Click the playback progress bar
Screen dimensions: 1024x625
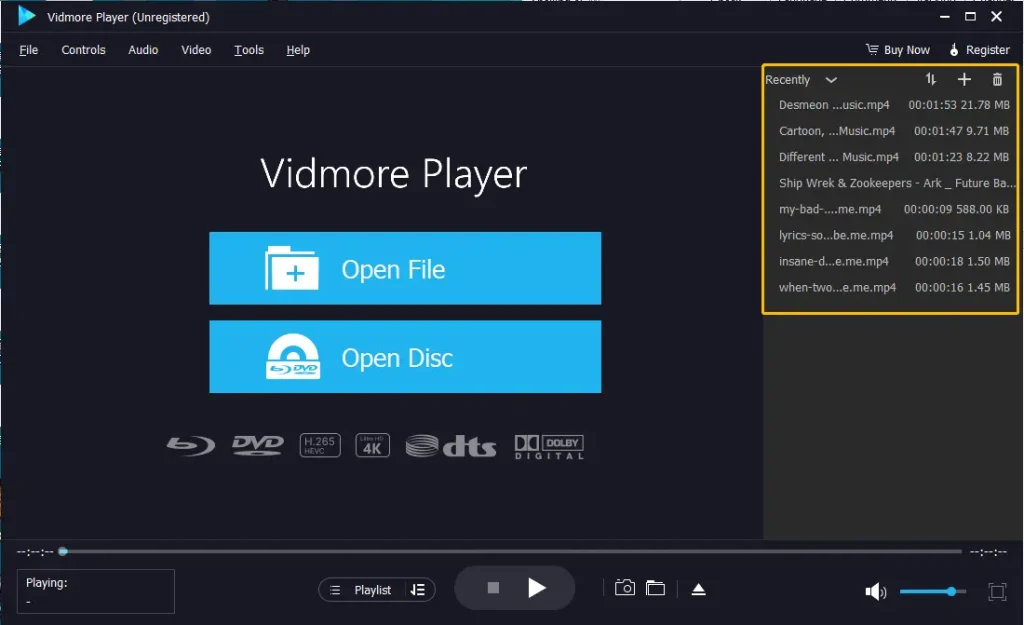coord(511,552)
